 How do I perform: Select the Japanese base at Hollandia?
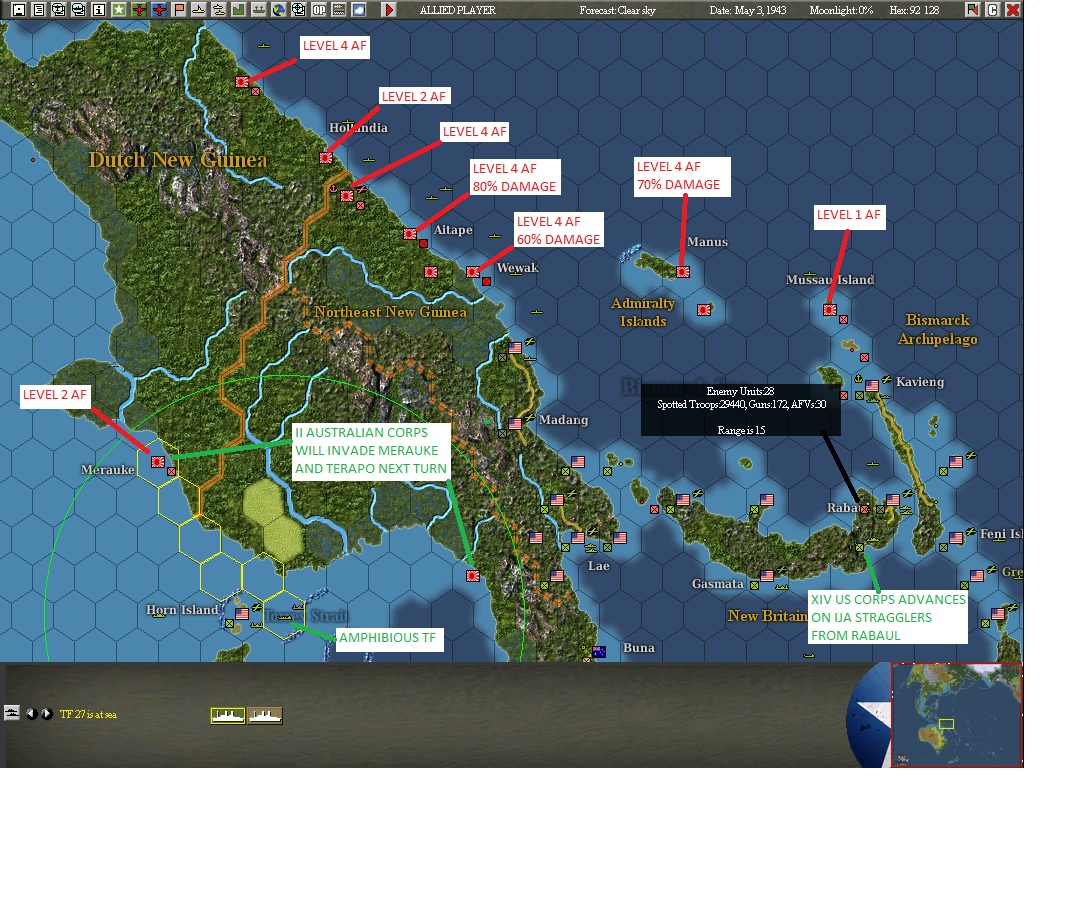326,157
